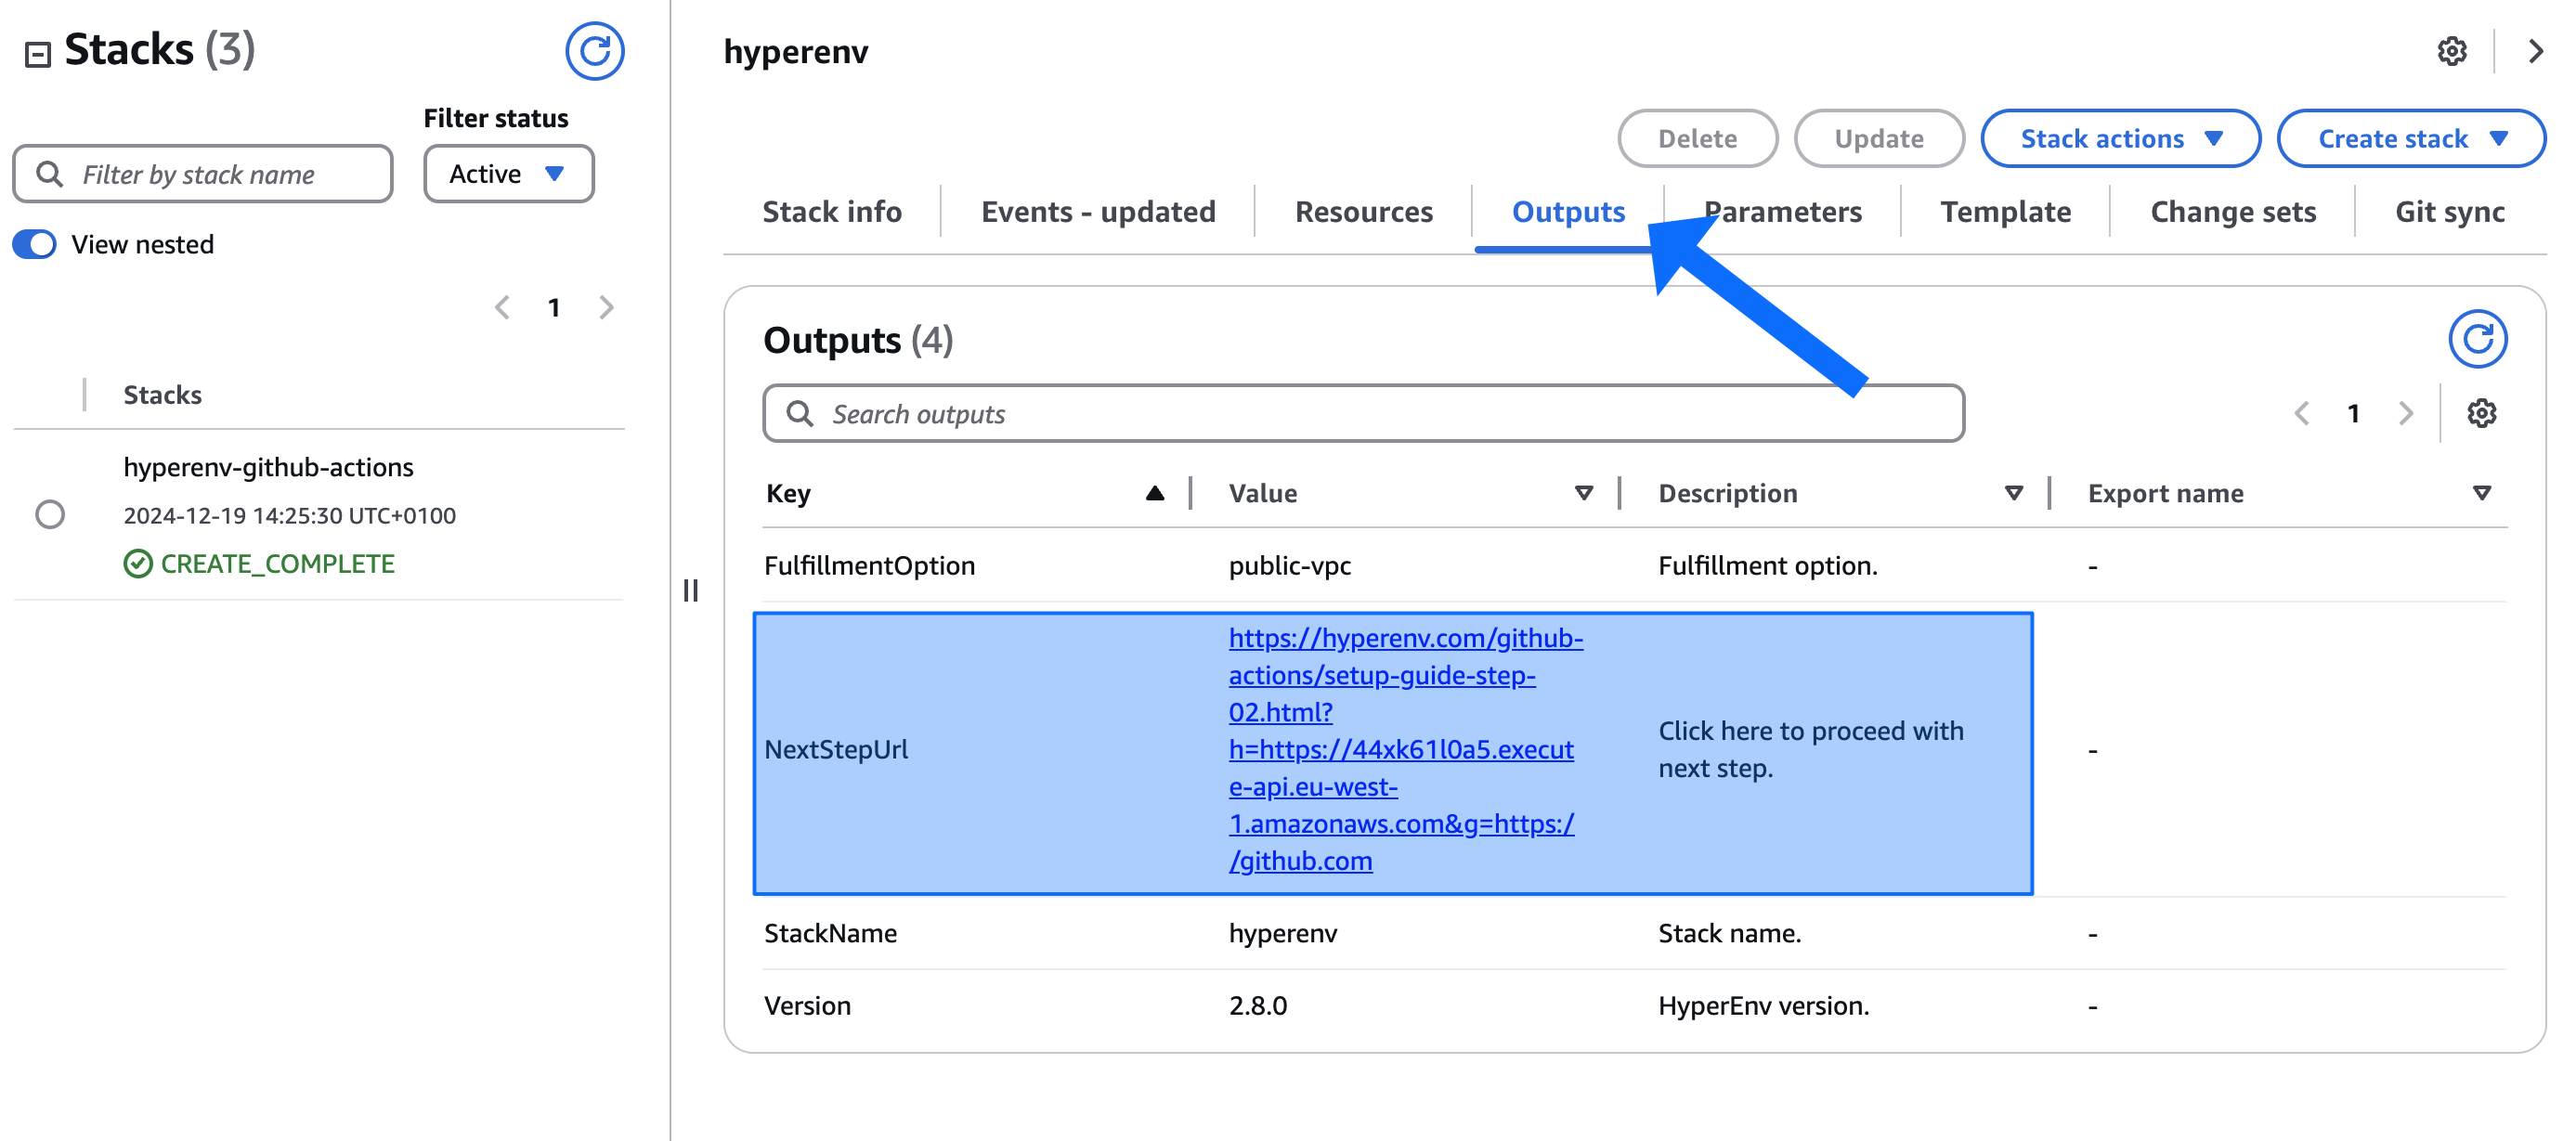This screenshot has height=1141, width=2576.
Task: Open the Git sync tab
Action: 2449,212
